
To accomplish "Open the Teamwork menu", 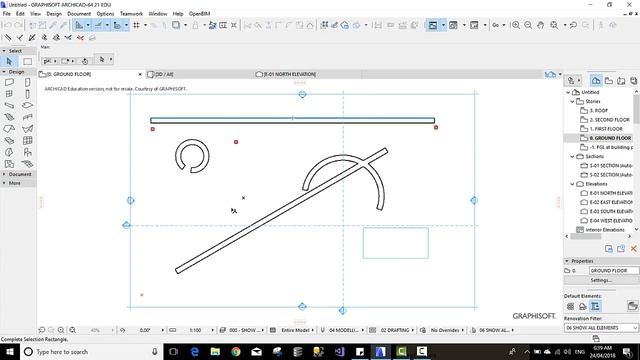I will 131,13.
